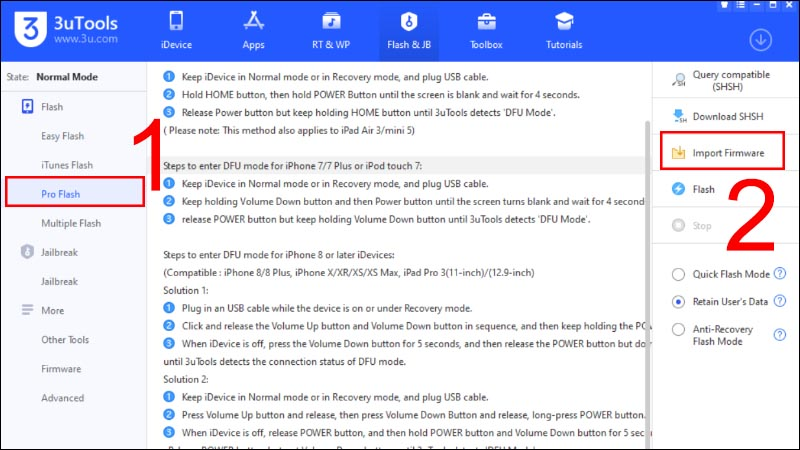The image size is (800, 450).
Task: Select Anti-Recovery Flash Mode radio button
Action: (x=678, y=330)
